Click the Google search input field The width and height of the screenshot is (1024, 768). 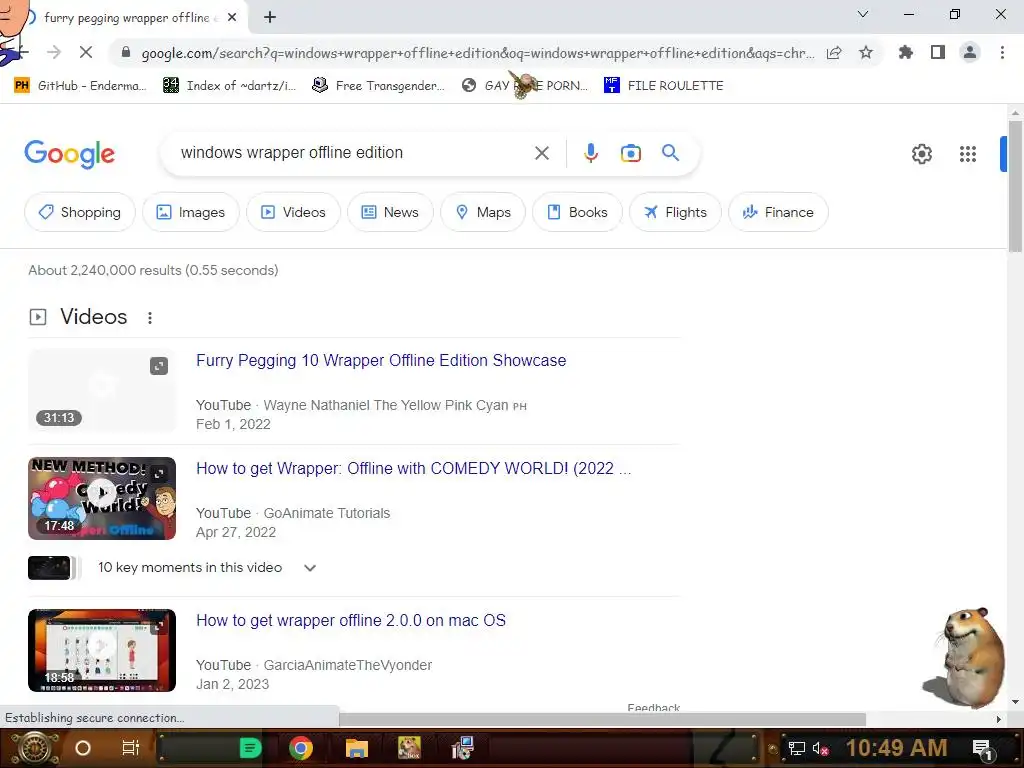[x=353, y=153]
